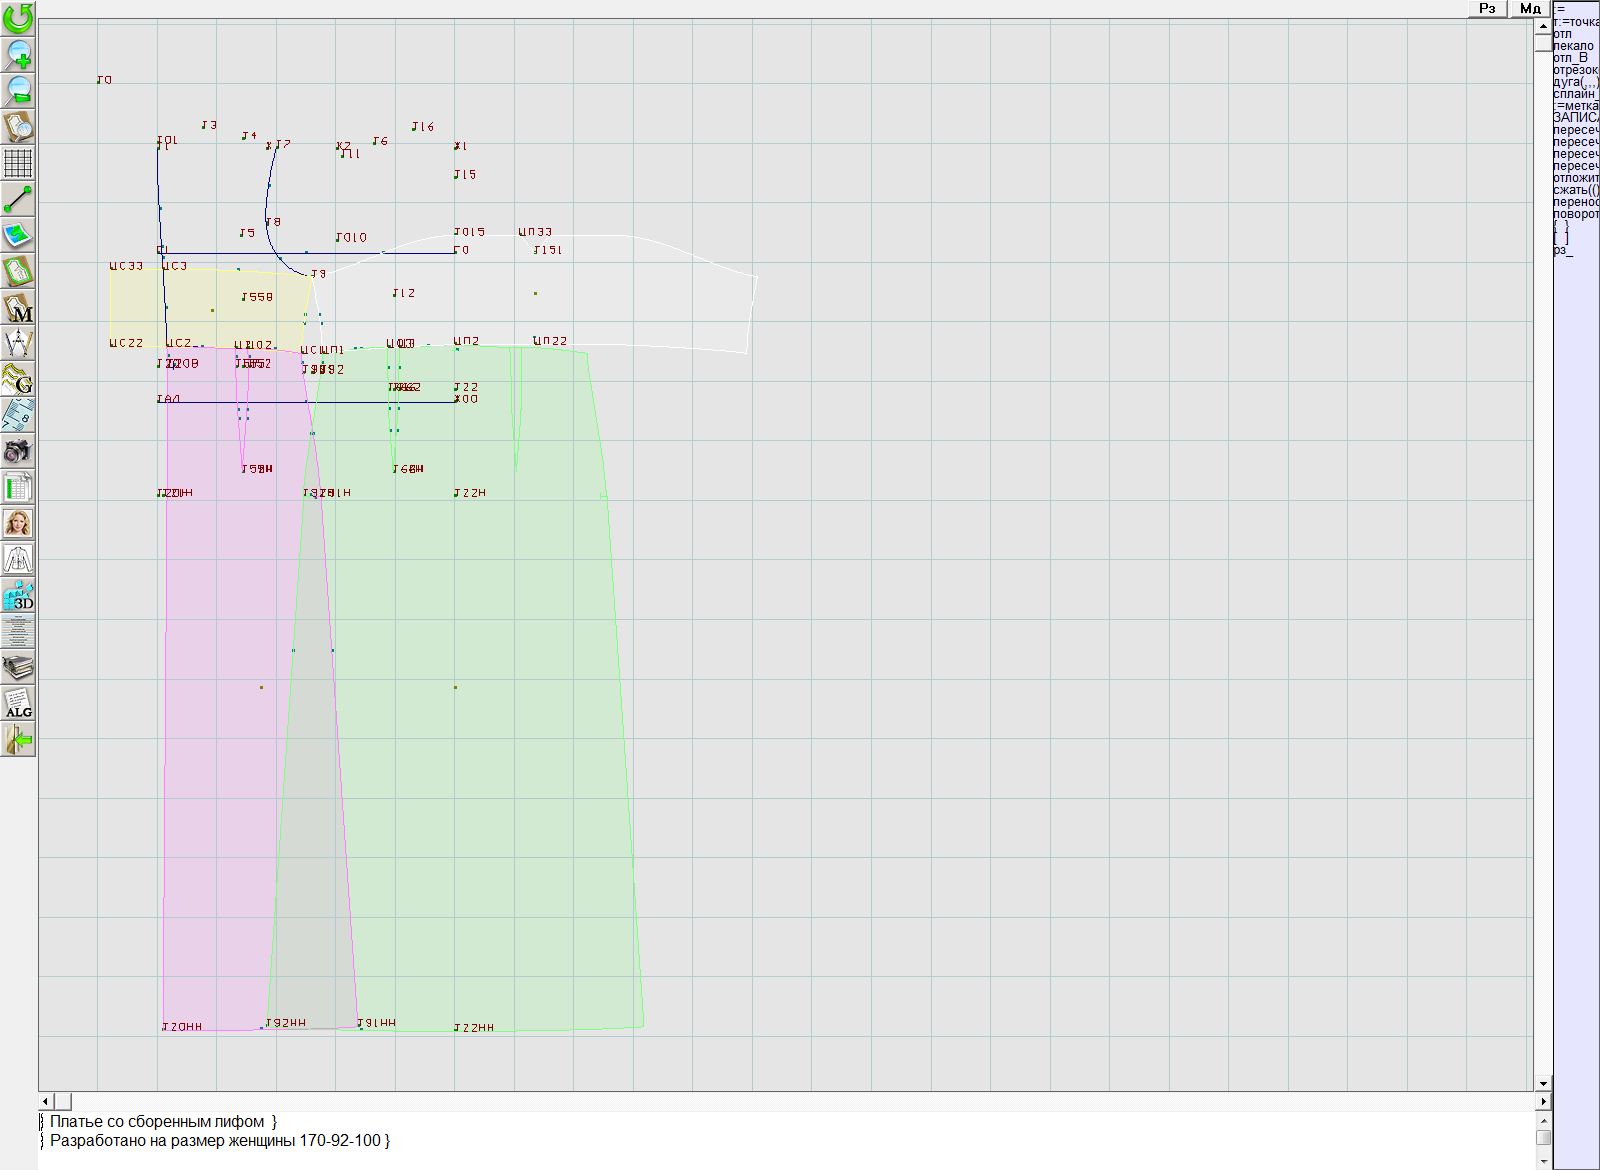The height and width of the screenshot is (1170, 1600).
Task: Click the canvas vertical scrollbar down arrow
Action: point(1543,1083)
